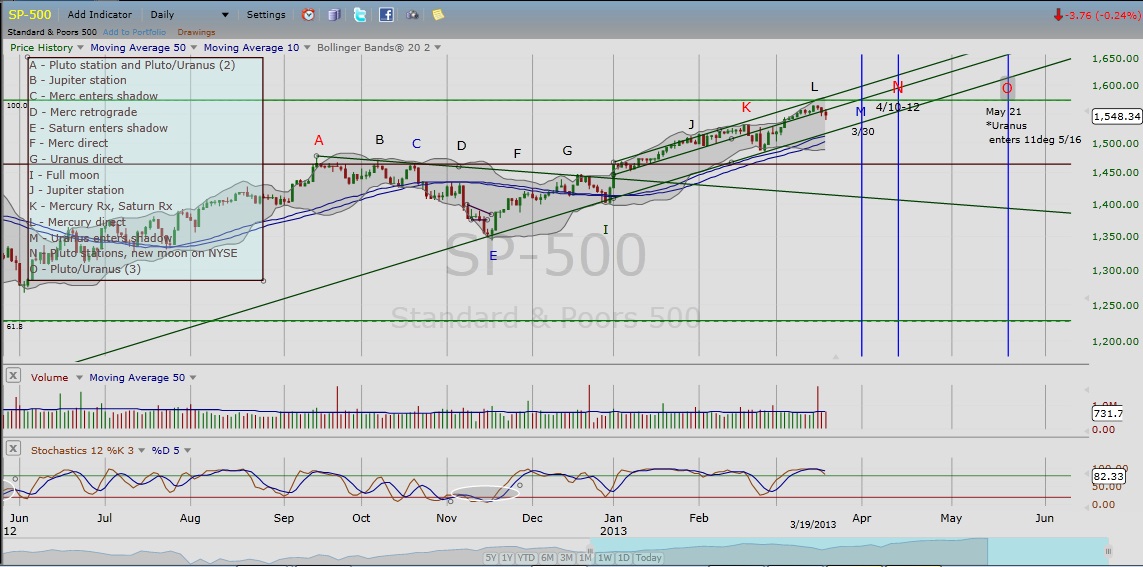Click the 3/19/2013 date label
Image resolution: width=1143 pixels, height=567 pixels.
coord(813,524)
